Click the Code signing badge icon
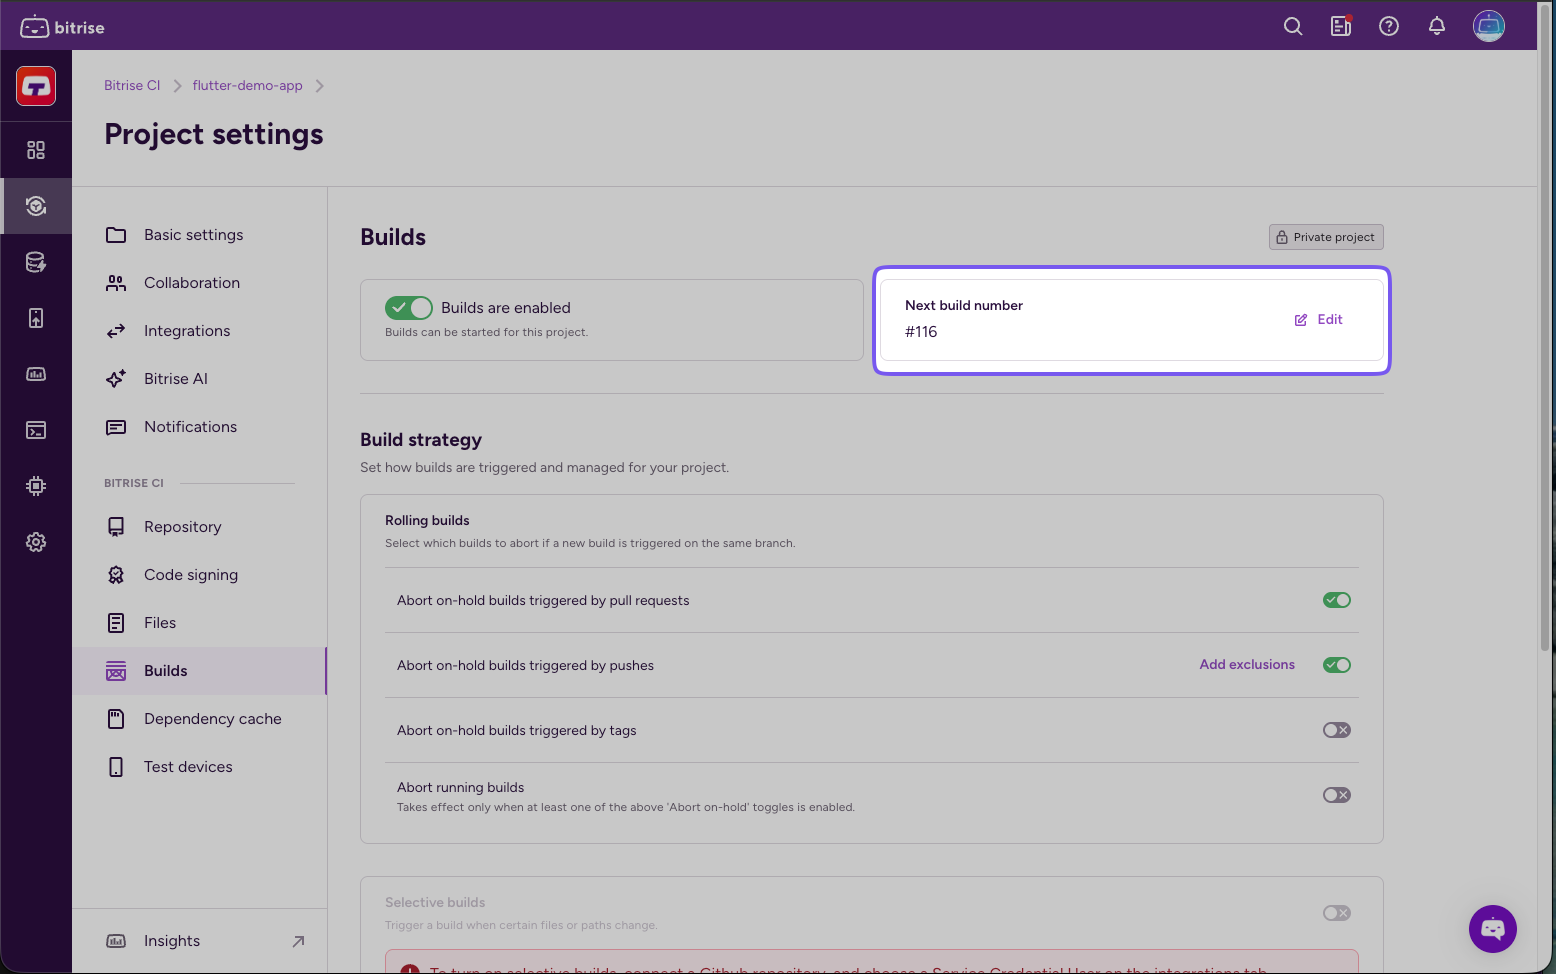 click(x=116, y=575)
